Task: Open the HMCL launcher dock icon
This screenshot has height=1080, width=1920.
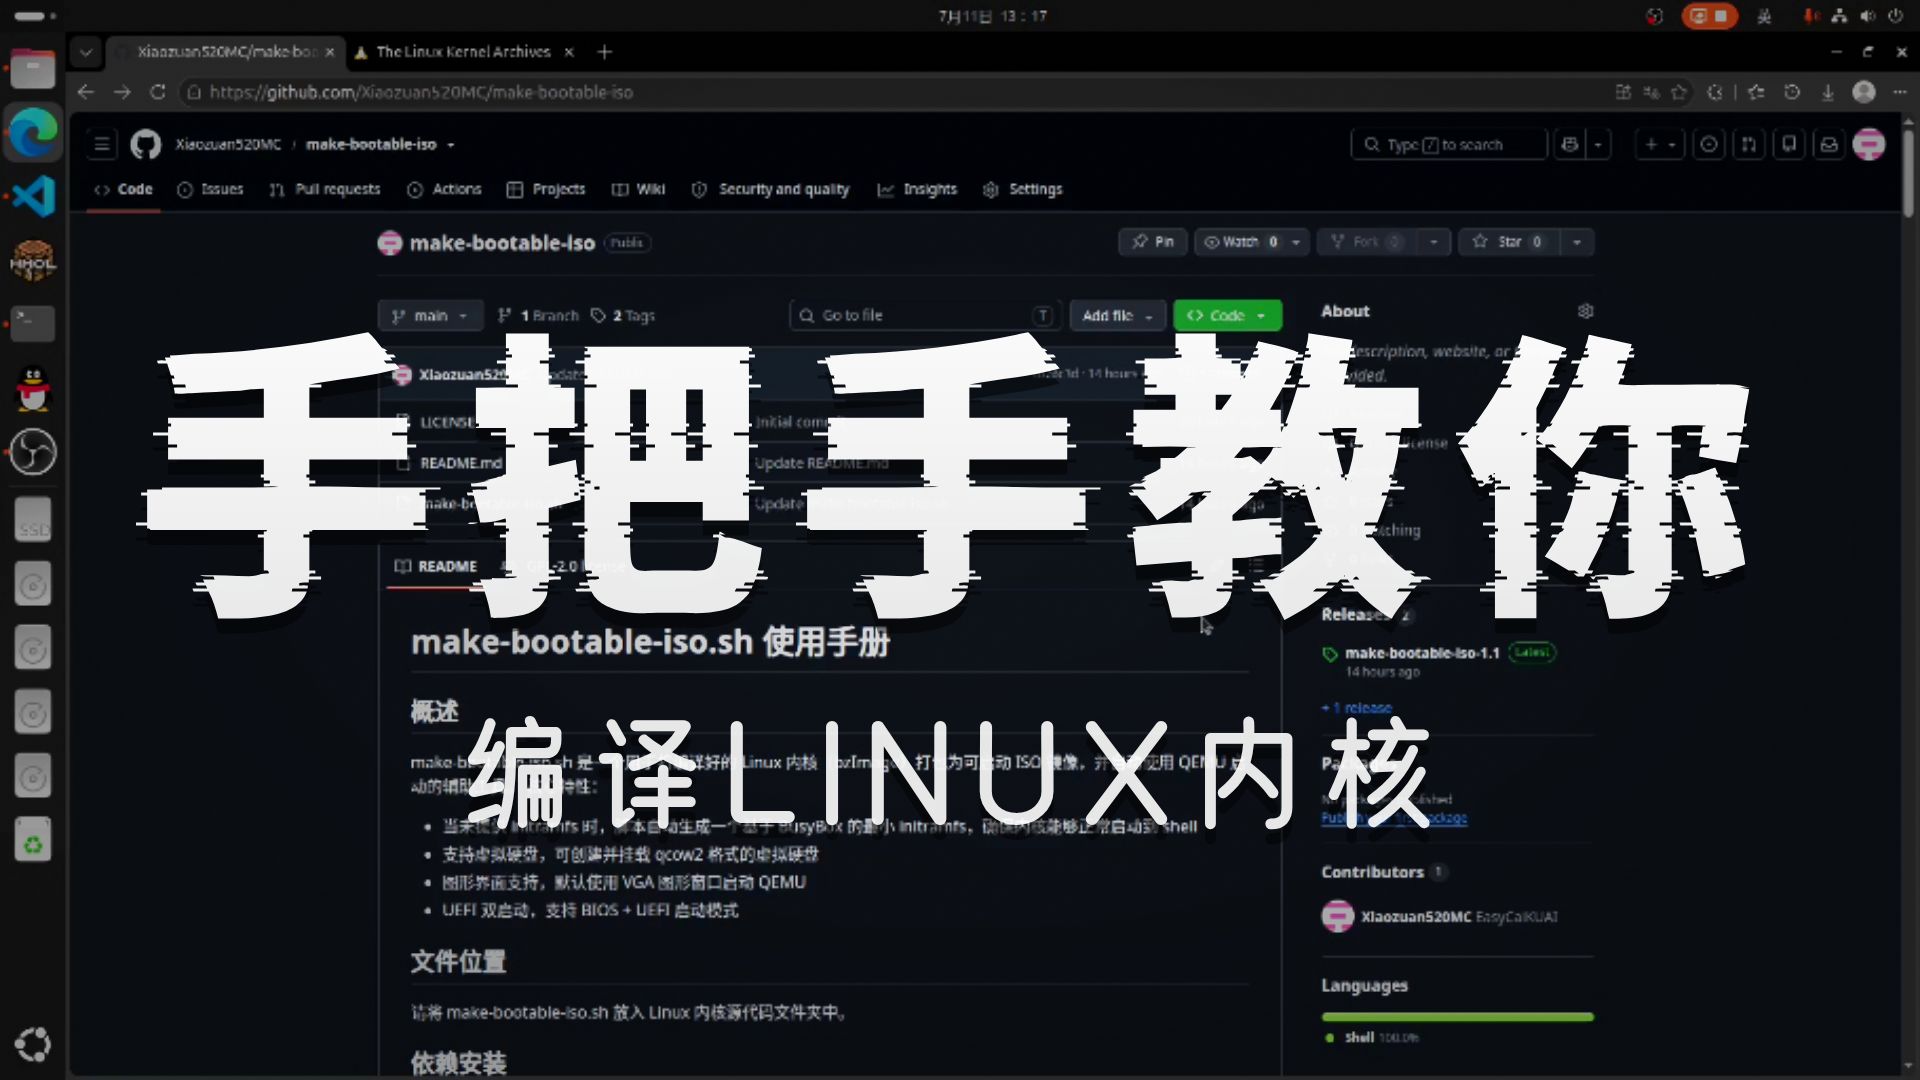Action: [33, 260]
